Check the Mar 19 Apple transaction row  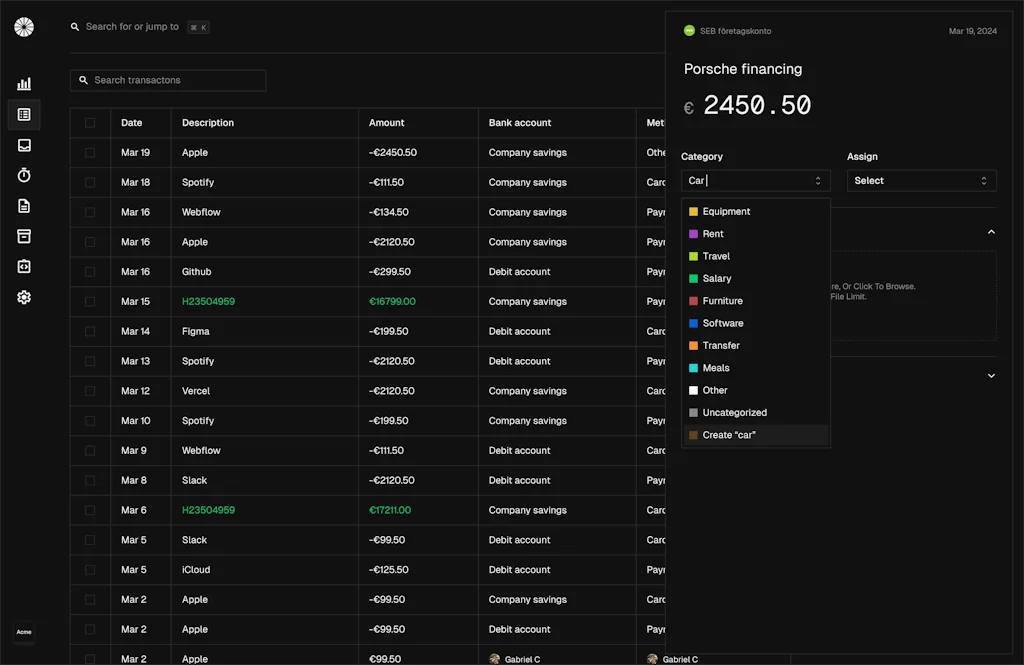pos(90,152)
